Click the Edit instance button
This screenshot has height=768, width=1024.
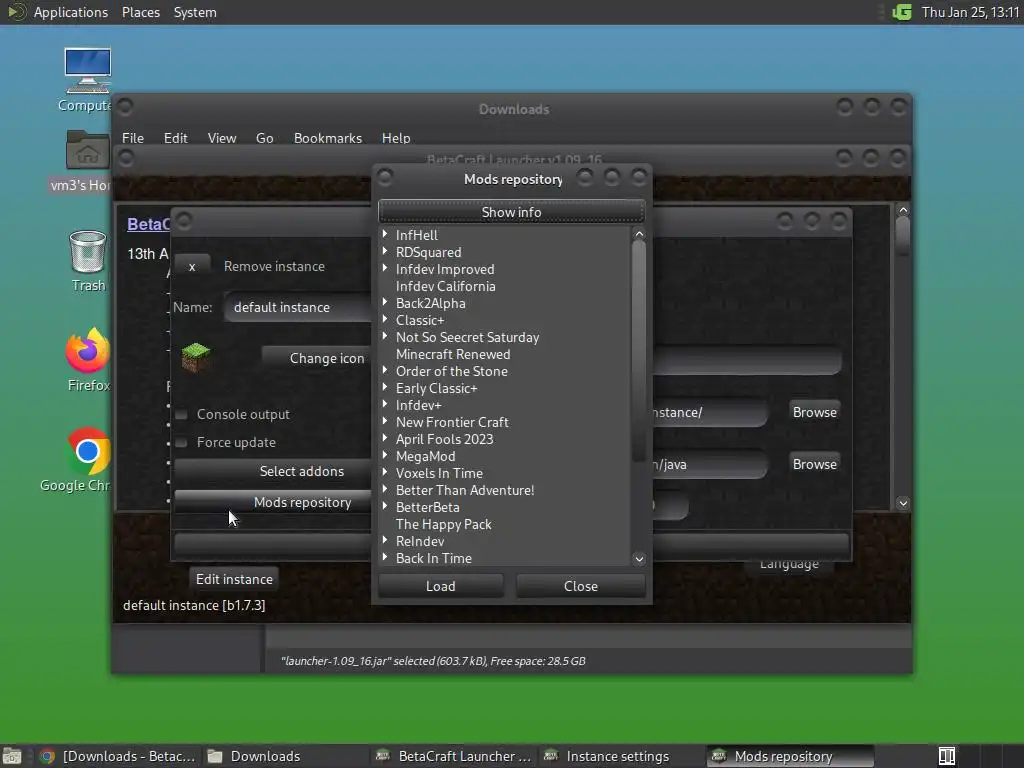[x=234, y=579]
